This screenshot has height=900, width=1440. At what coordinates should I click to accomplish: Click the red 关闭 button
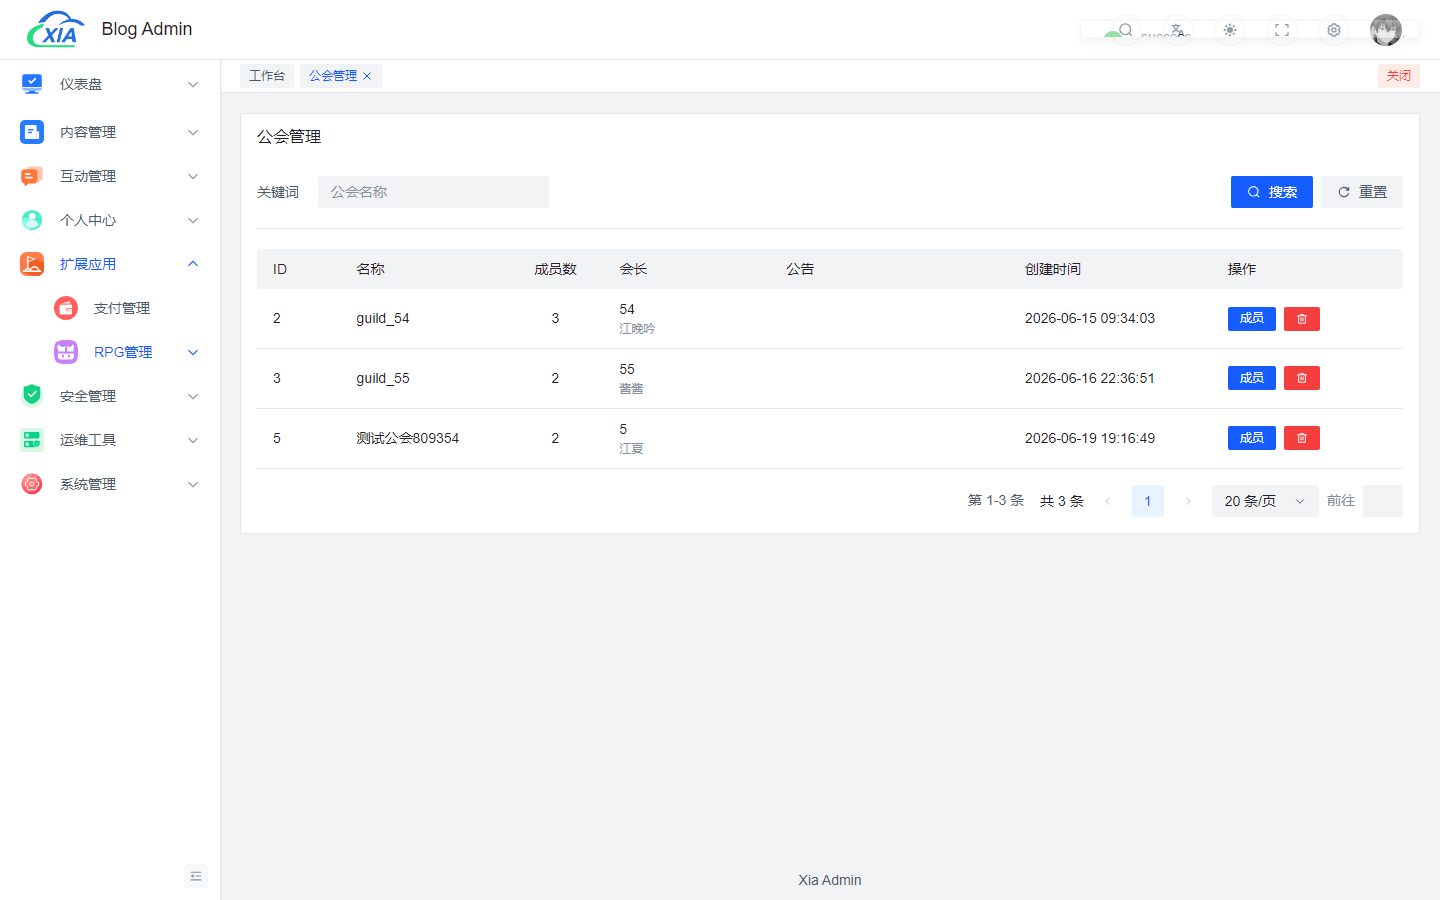(x=1399, y=76)
